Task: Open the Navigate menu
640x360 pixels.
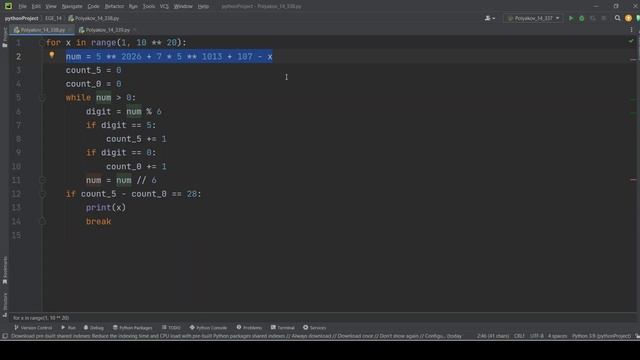Action: pos(72,7)
